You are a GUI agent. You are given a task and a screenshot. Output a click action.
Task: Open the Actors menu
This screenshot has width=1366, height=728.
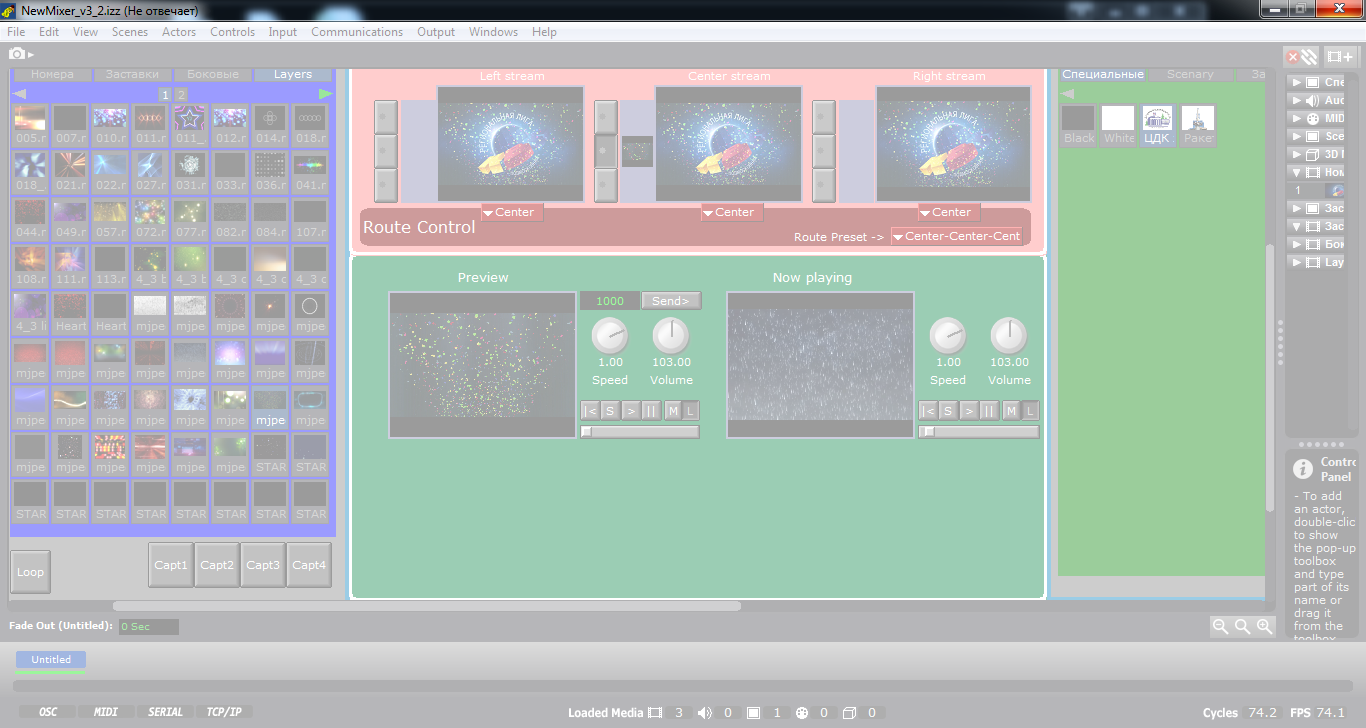coord(179,32)
